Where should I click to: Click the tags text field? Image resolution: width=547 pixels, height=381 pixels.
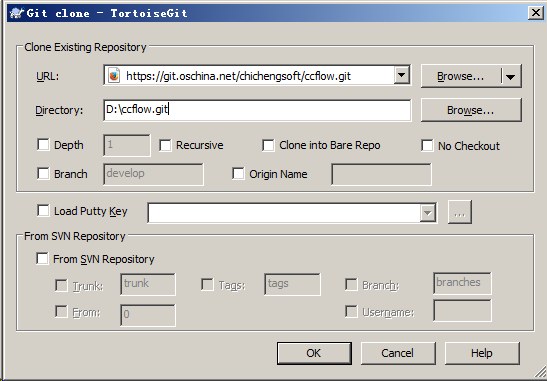pyautogui.click(x=292, y=284)
